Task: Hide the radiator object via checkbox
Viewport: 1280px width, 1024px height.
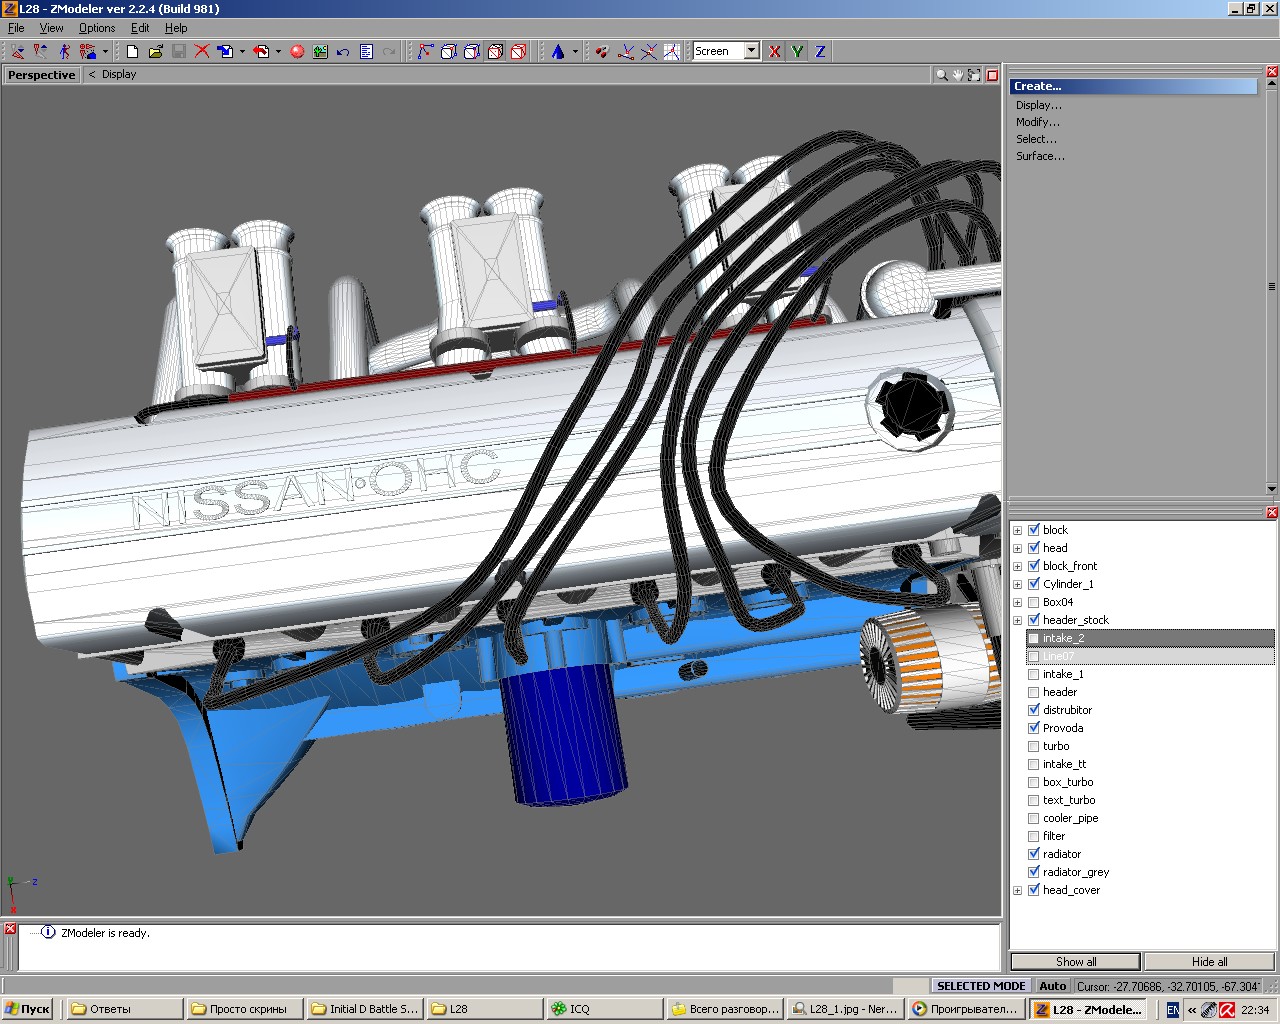Action: tap(1034, 854)
